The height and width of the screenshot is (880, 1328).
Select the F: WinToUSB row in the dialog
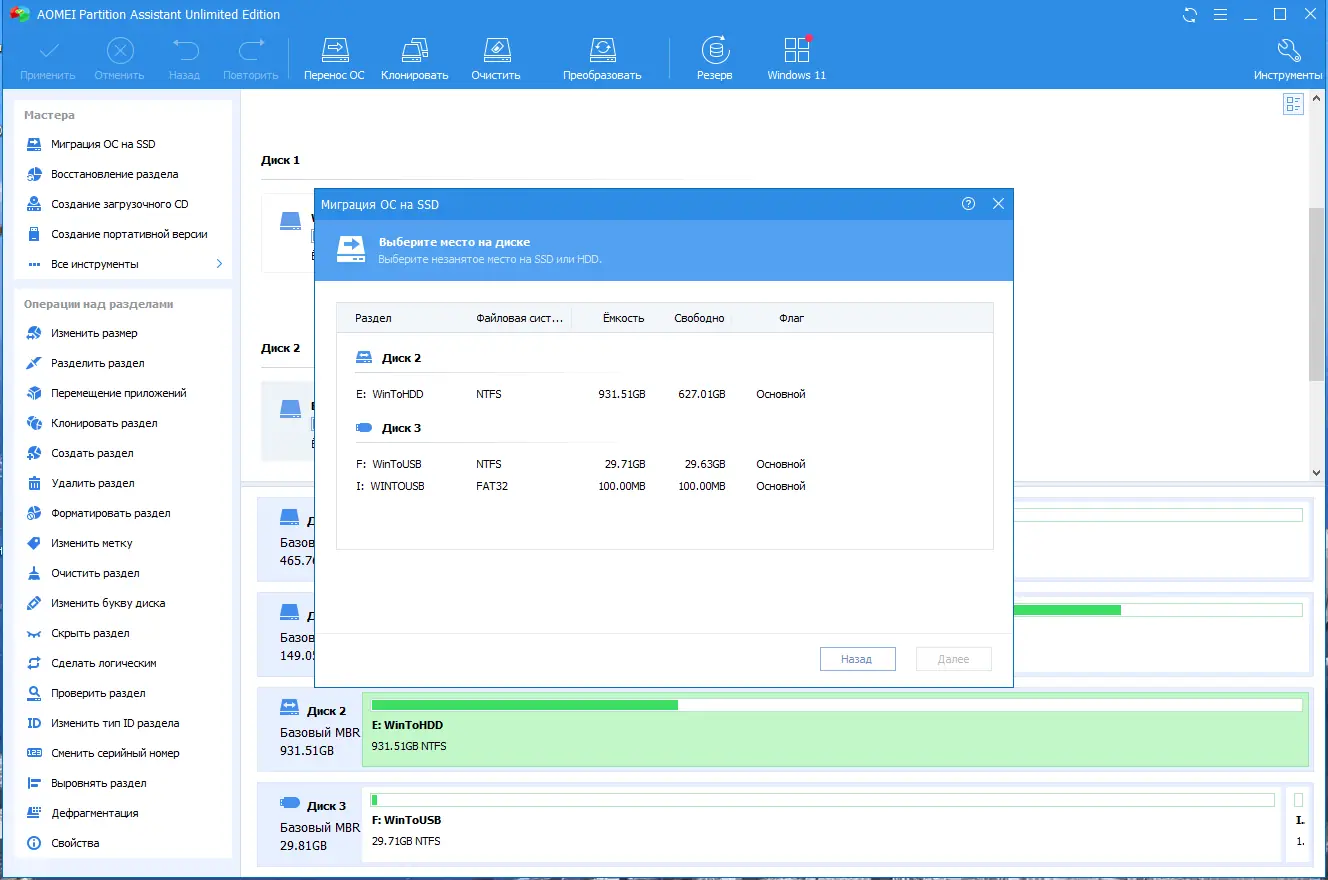click(x=664, y=464)
